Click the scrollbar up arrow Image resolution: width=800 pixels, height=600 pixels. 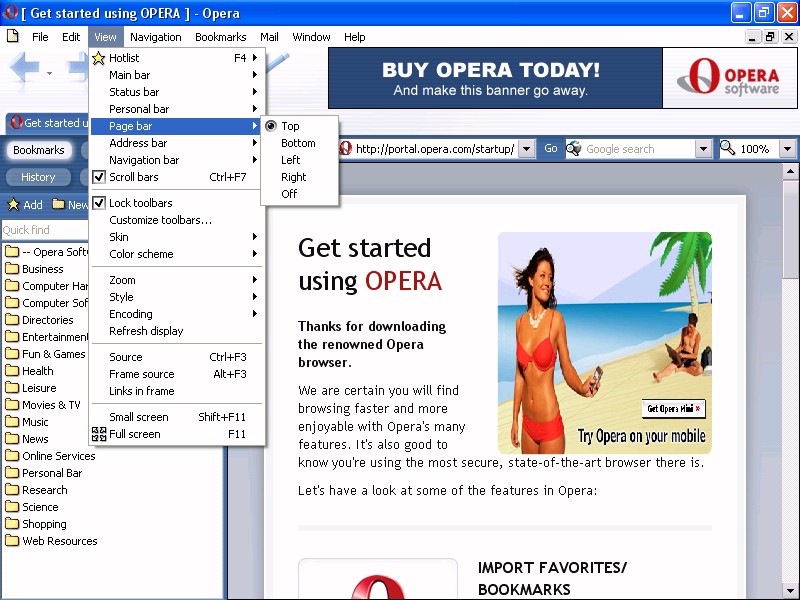pos(790,172)
